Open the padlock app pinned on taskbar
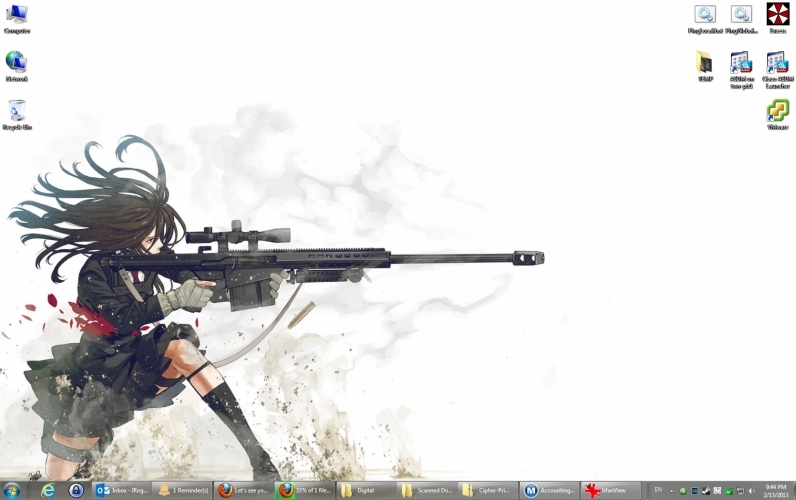Image resolution: width=796 pixels, height=500 pixels. [x=76, y=490]
